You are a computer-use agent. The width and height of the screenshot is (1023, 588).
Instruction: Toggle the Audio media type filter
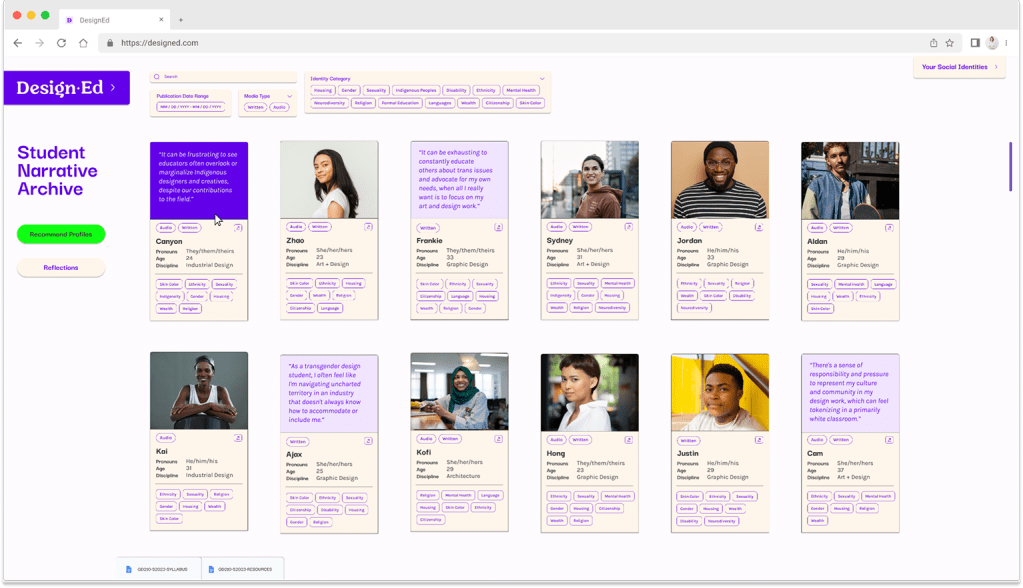coord(279,107)
